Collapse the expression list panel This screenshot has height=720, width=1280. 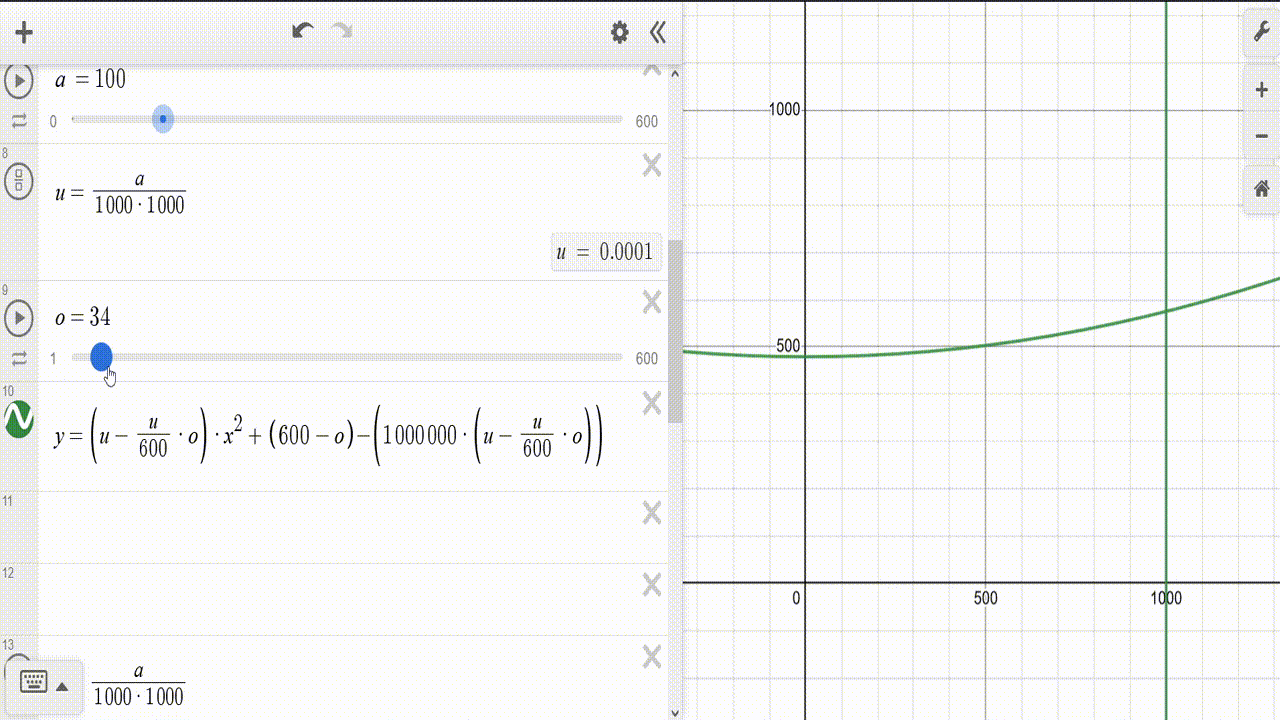657,33
